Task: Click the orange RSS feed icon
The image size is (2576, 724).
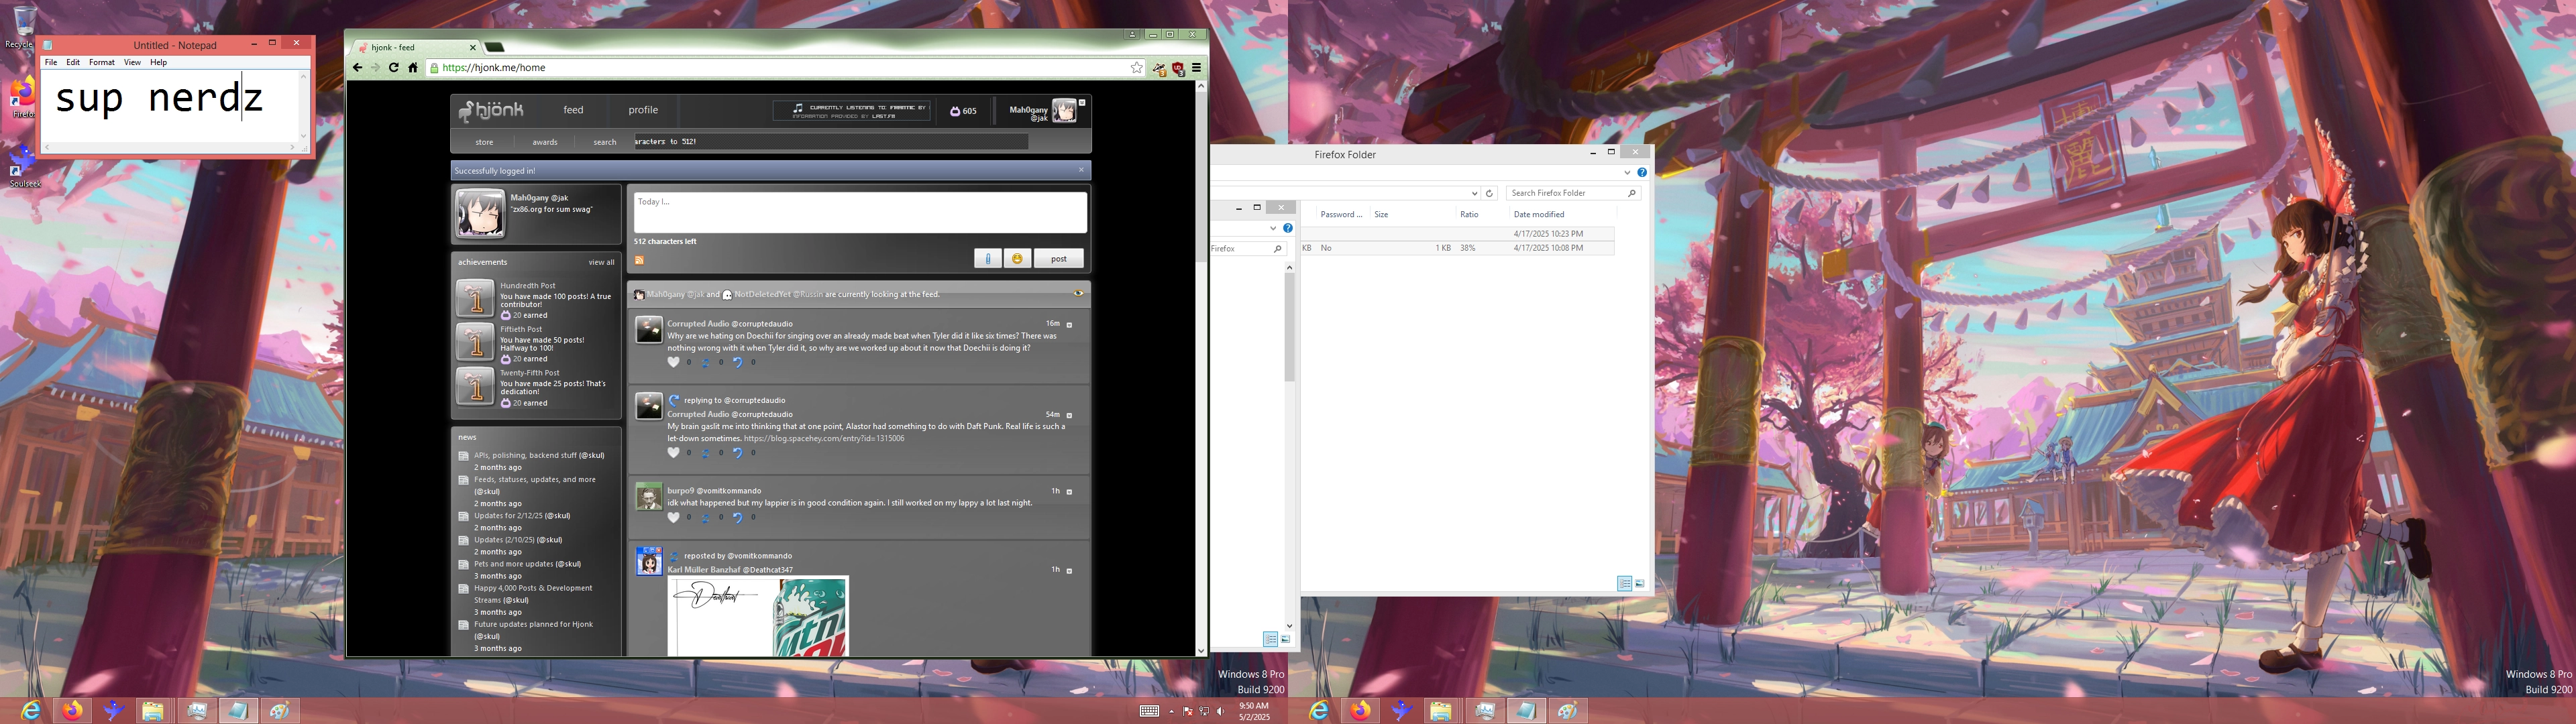Action: point(639,261)
